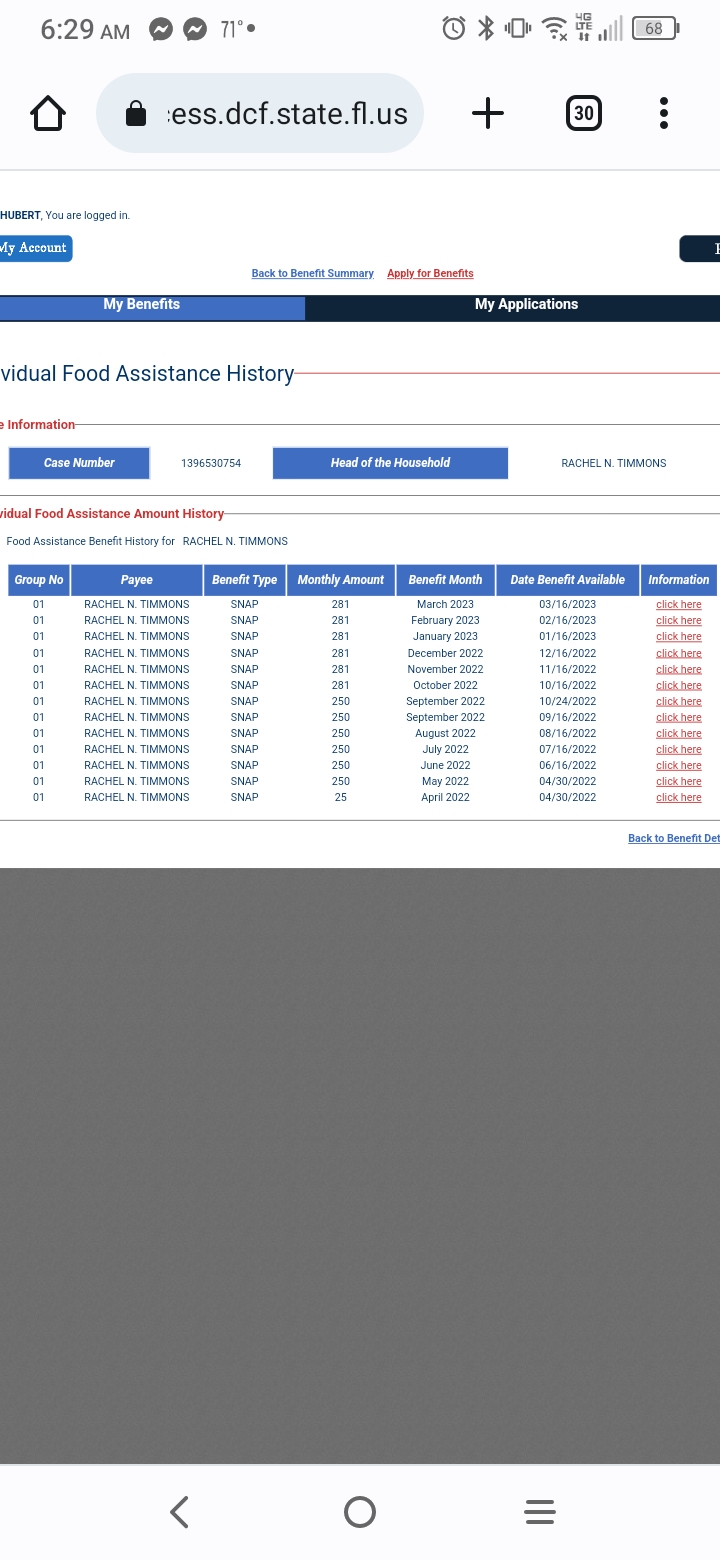Viewport: 720px width, 1560px height.
Task: Select the 25 amount for April 2022
Action: coord(341,797)
